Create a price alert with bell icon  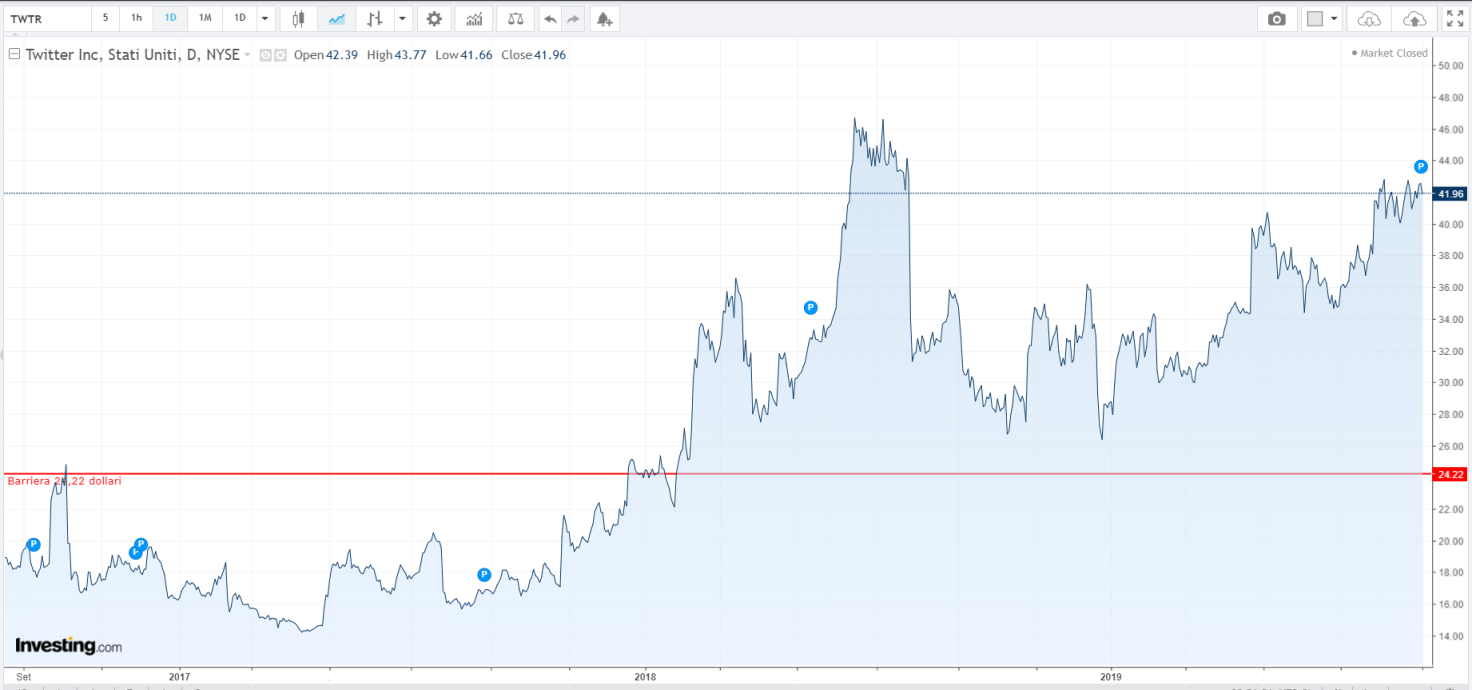click(x=604, y=18)
